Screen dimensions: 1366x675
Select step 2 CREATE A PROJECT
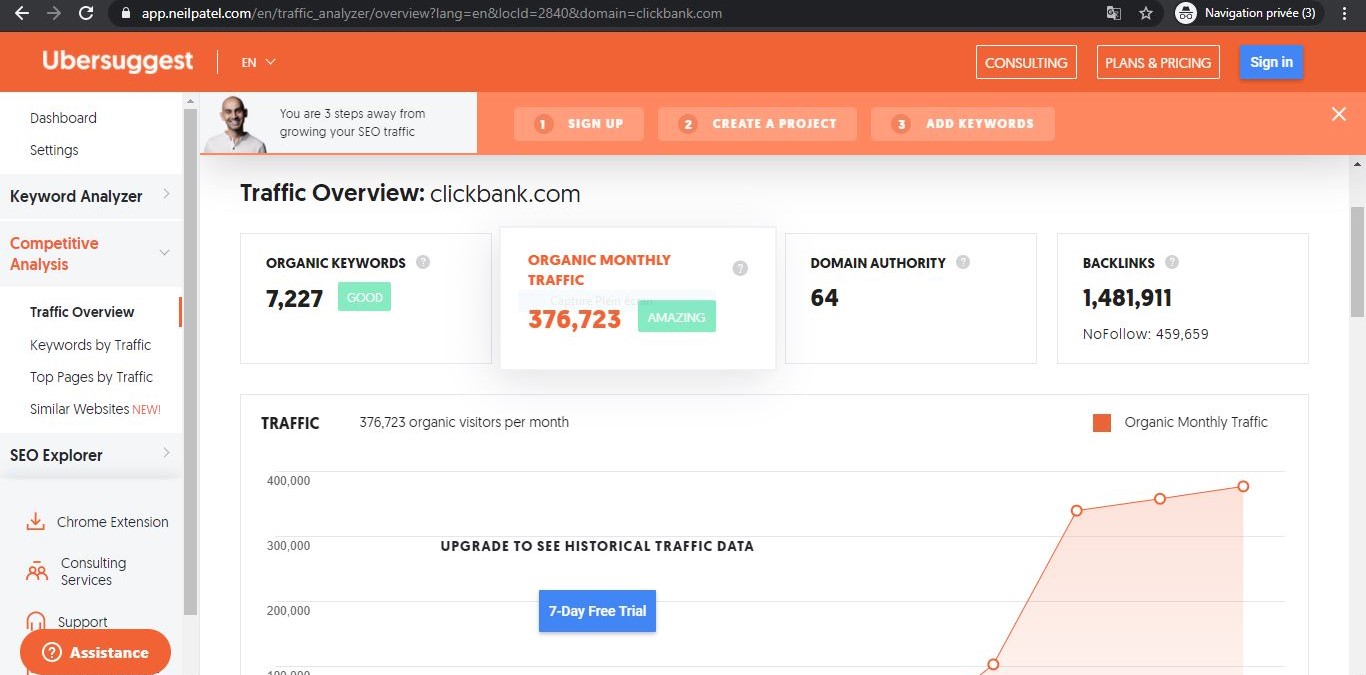click(757, 124)
